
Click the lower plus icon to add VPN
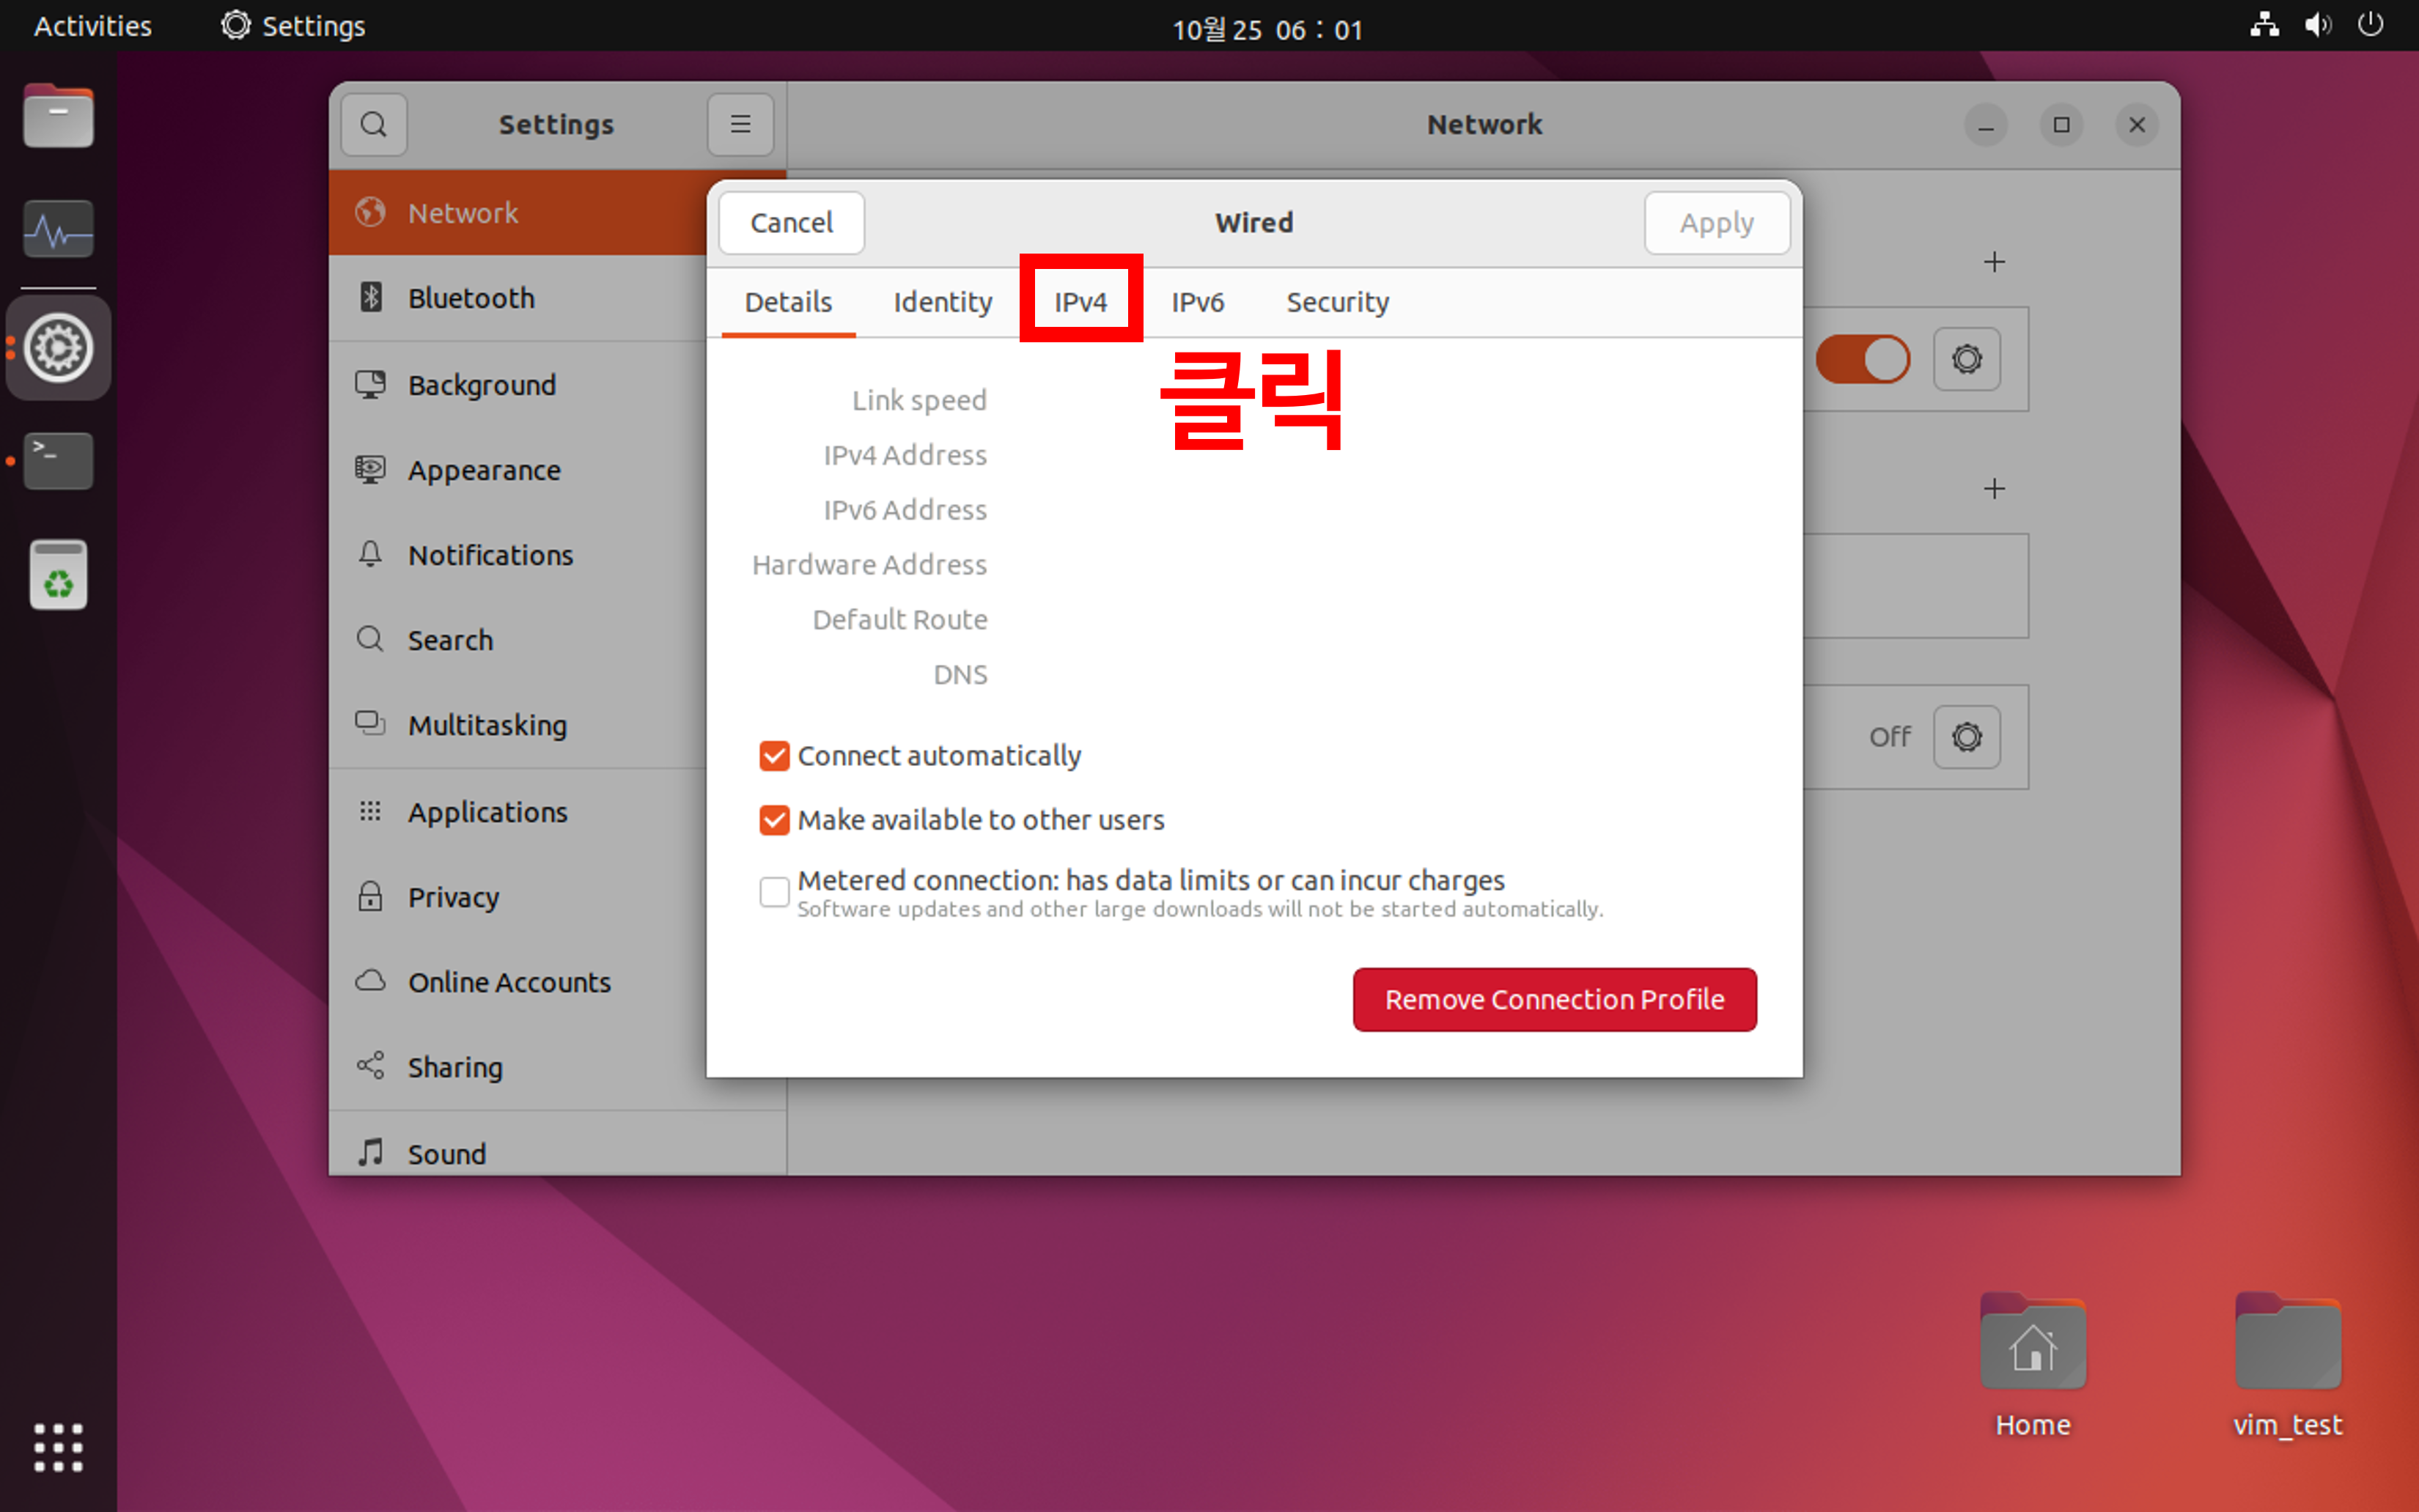click(x=1994, y=489)
